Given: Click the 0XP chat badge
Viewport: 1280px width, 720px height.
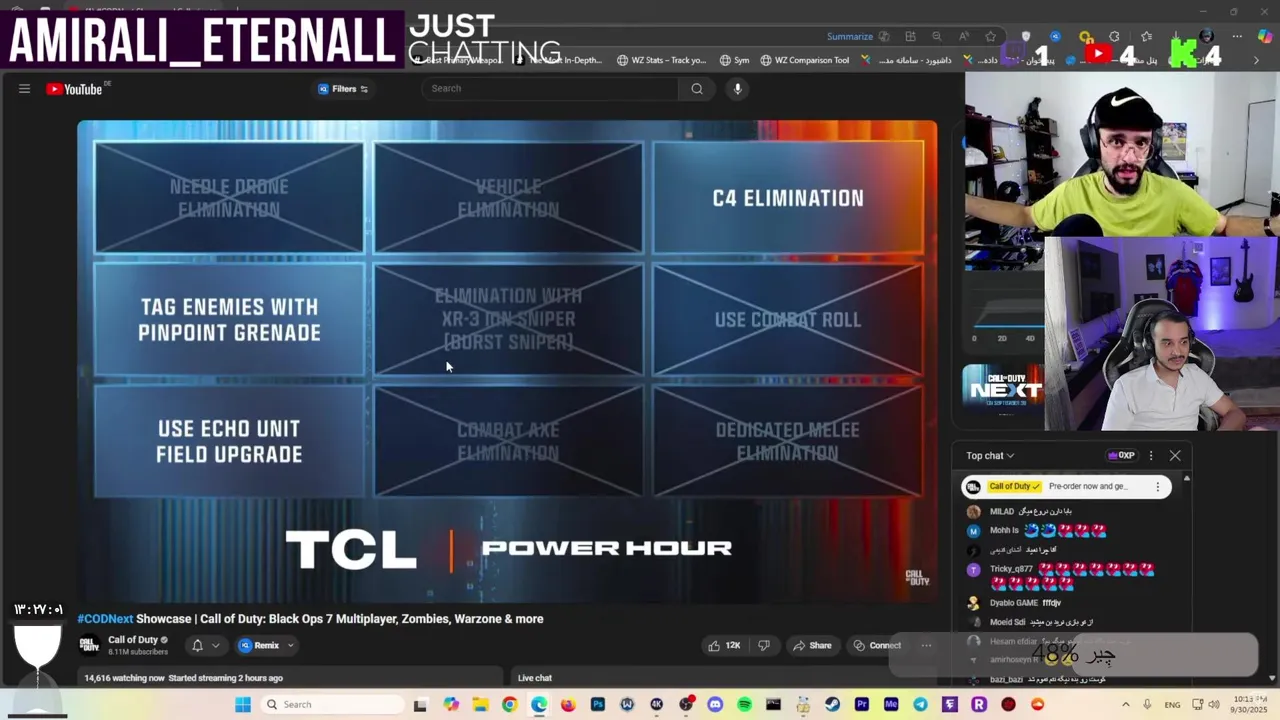Looking at the screenshot, I should (1121, 456).
